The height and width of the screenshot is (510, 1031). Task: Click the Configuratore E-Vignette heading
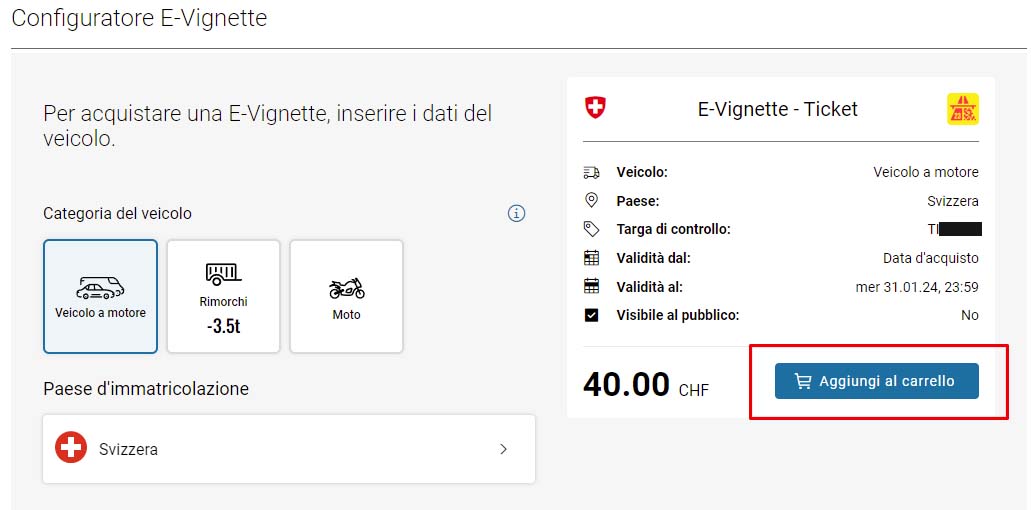pyautogui.click(x=139, y=18)
